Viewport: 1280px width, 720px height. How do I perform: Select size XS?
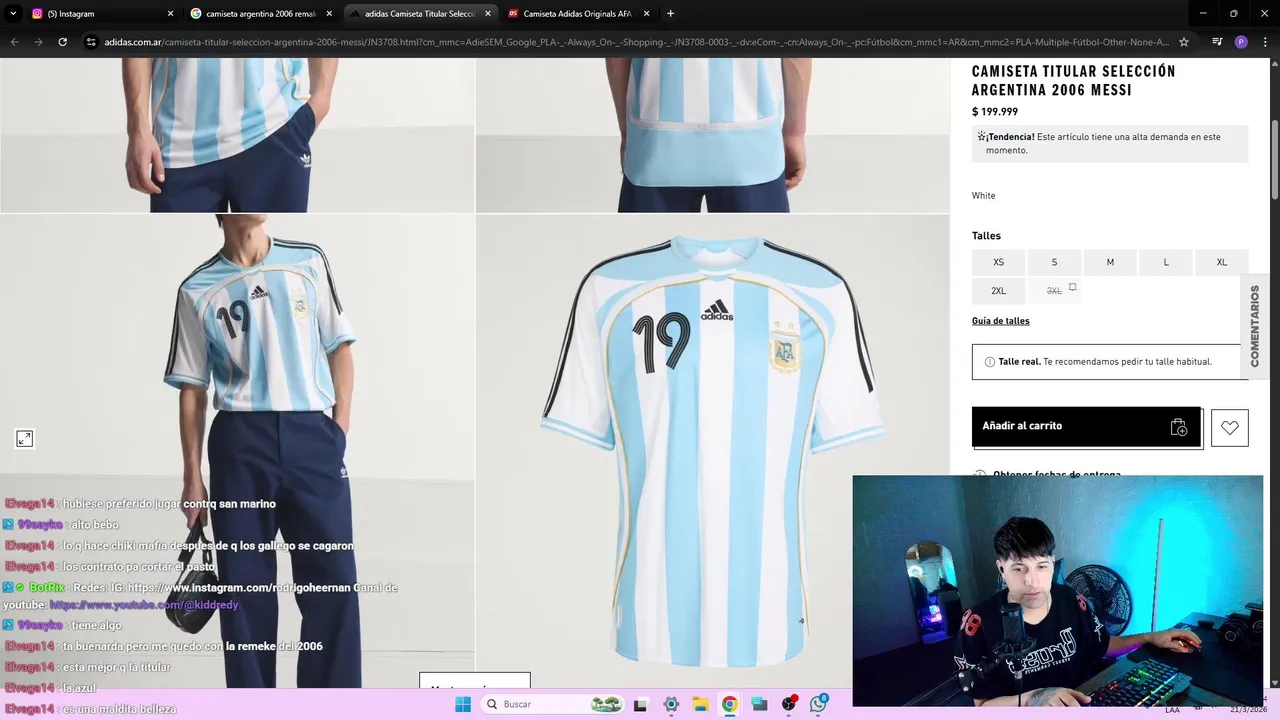click(998, 262)
